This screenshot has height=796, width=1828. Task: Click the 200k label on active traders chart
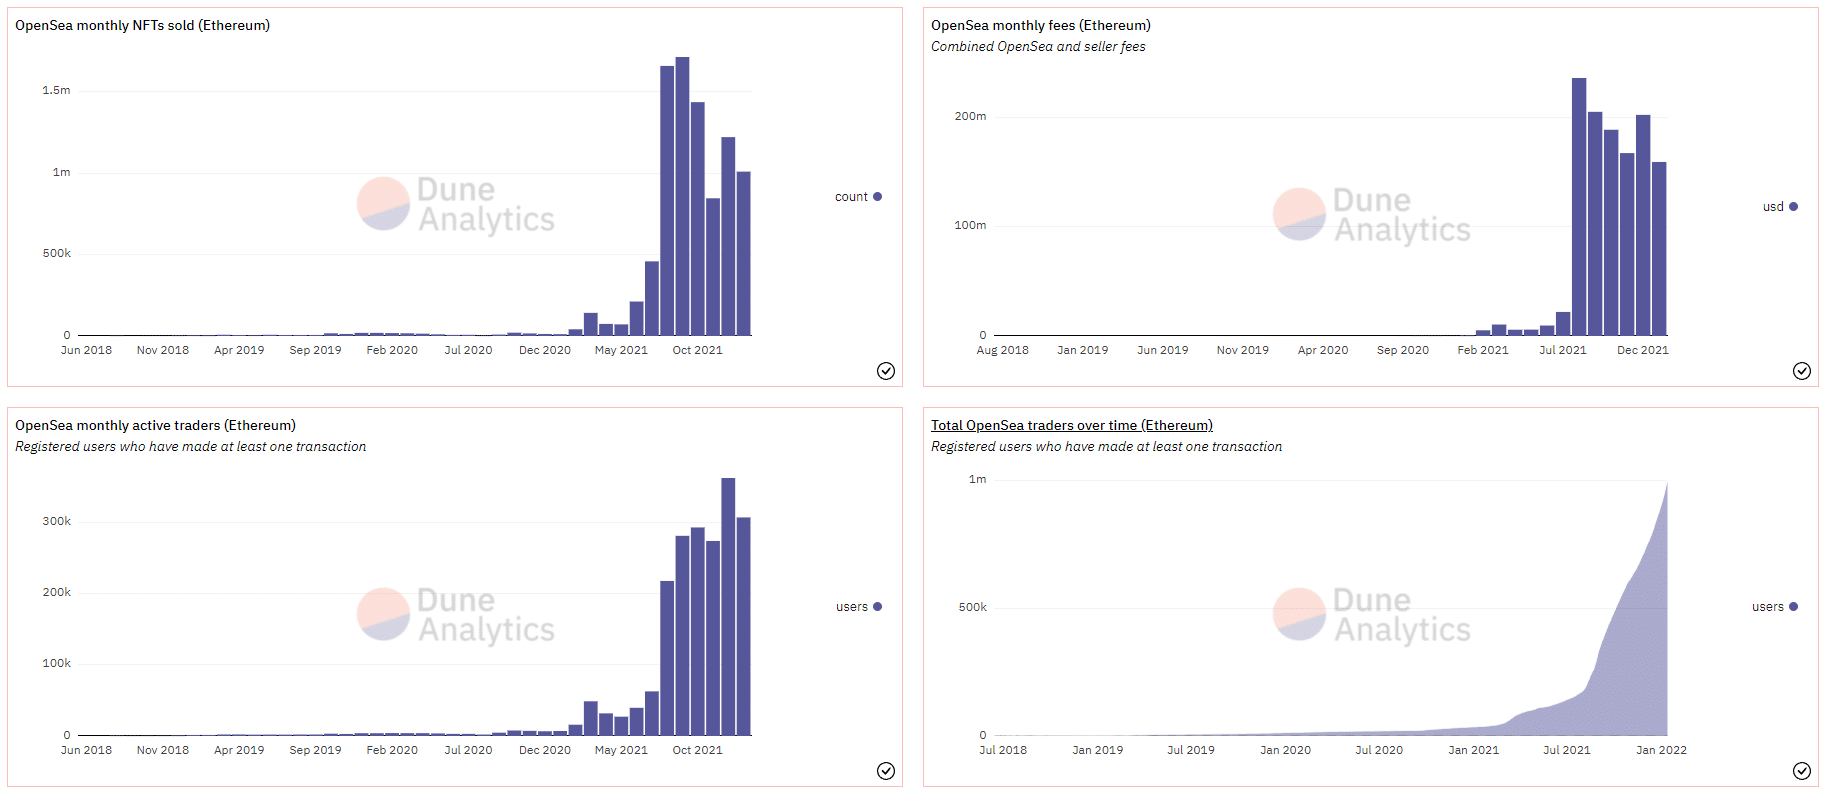pyautogui.click(x=56, y=592)
